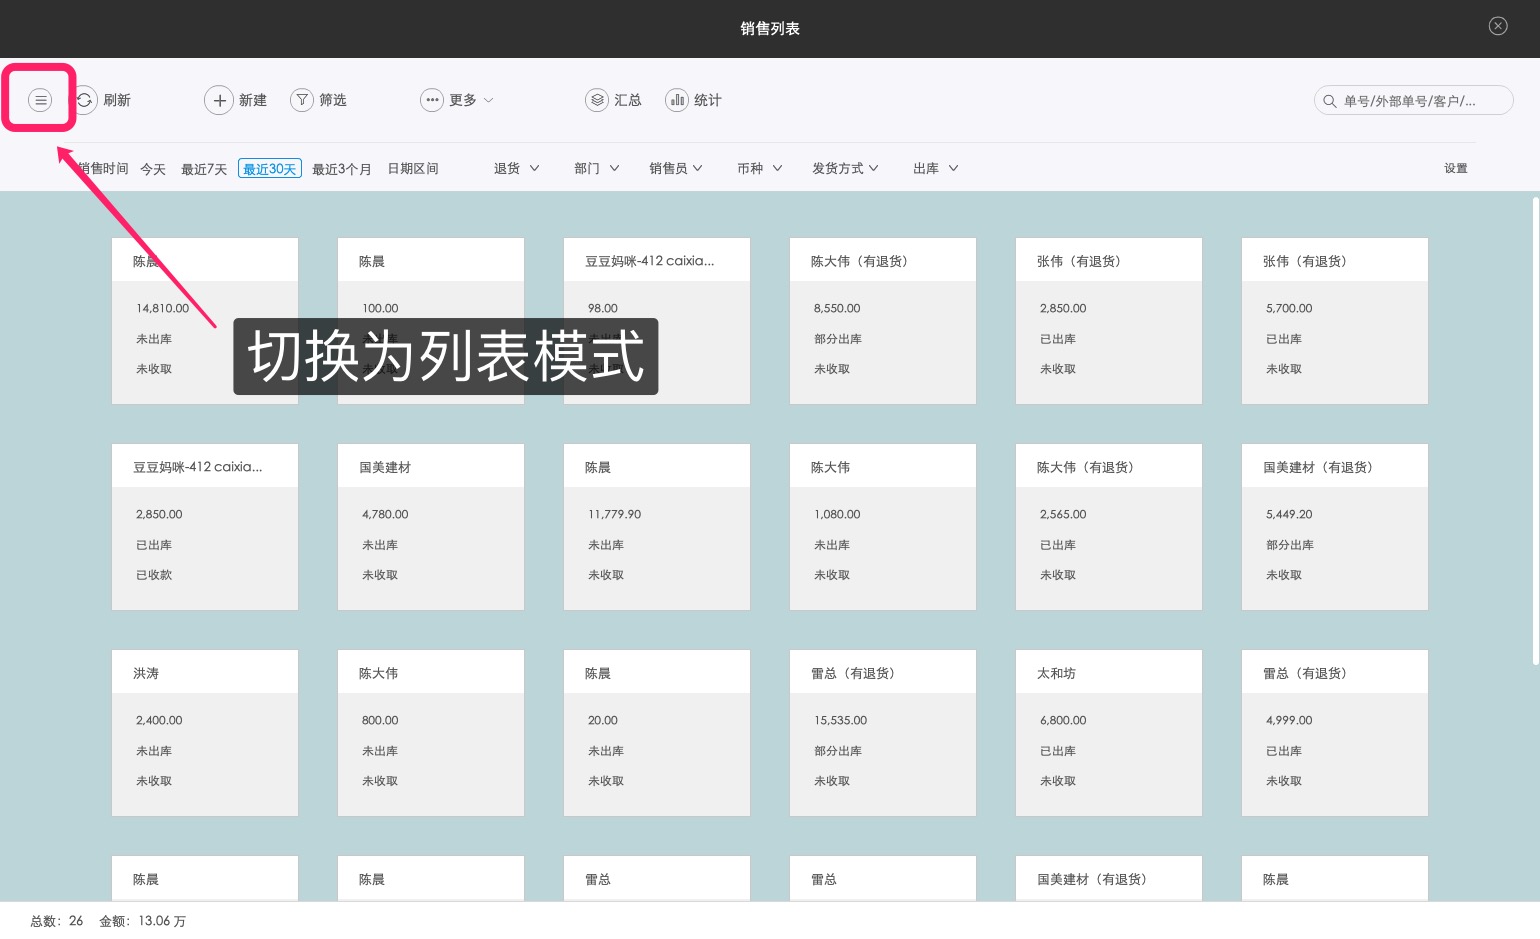This screenshot has height=939, width=1540.
Task: Open the 币种 filter dropdown
Action: 760,168
